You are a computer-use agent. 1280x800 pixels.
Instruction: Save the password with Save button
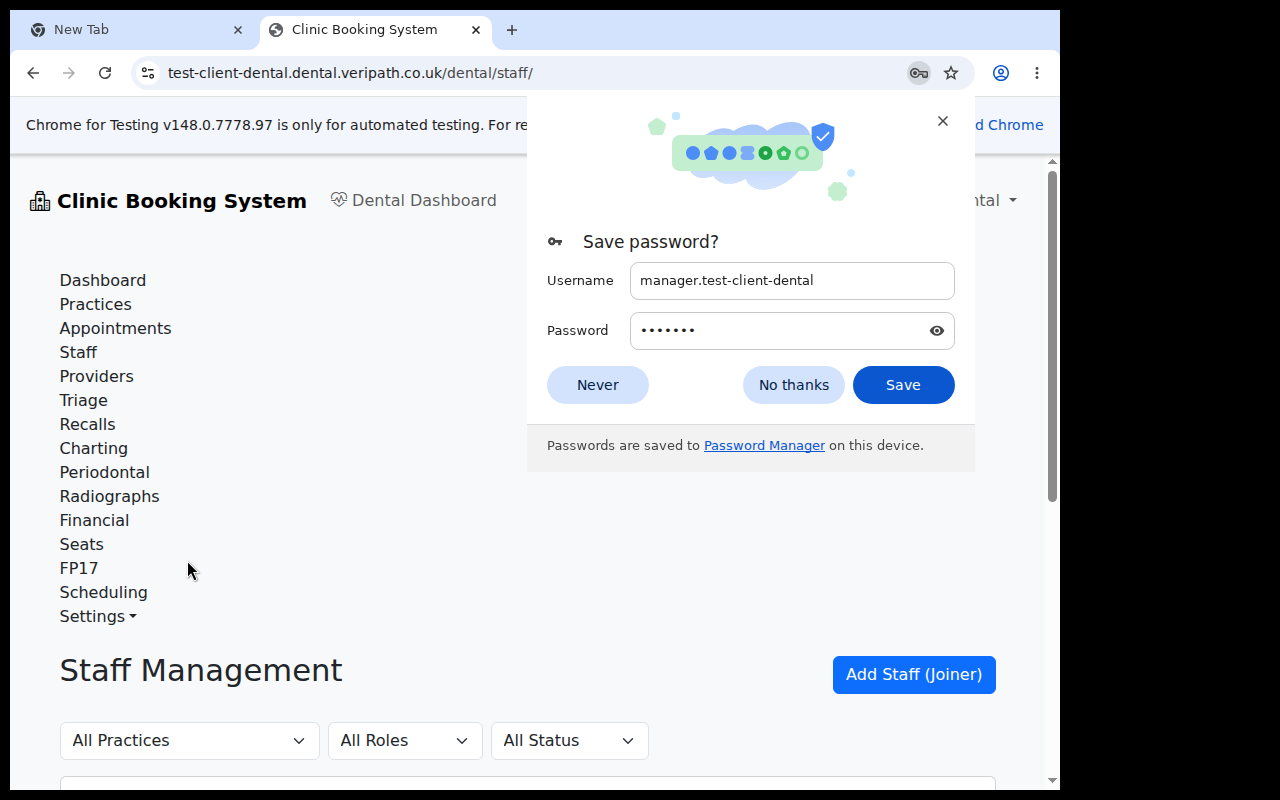tap(904, 385)
